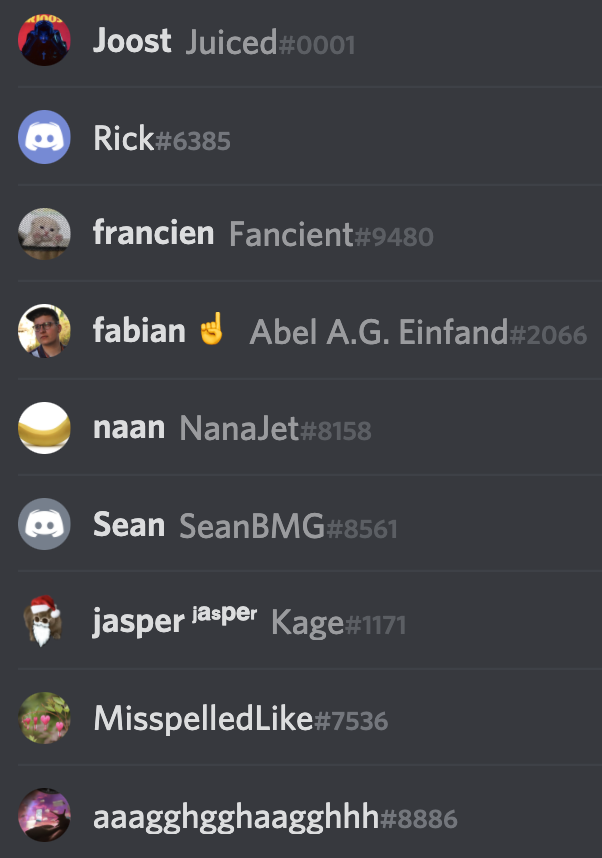
Task: Open the NanaJet#8158 entry
Action: pyautogui.click(x=275, y=428)
